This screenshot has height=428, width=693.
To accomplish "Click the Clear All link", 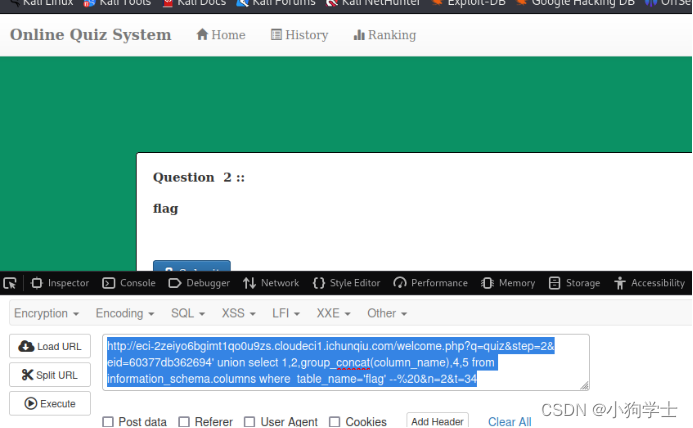I will coord(510,422).
